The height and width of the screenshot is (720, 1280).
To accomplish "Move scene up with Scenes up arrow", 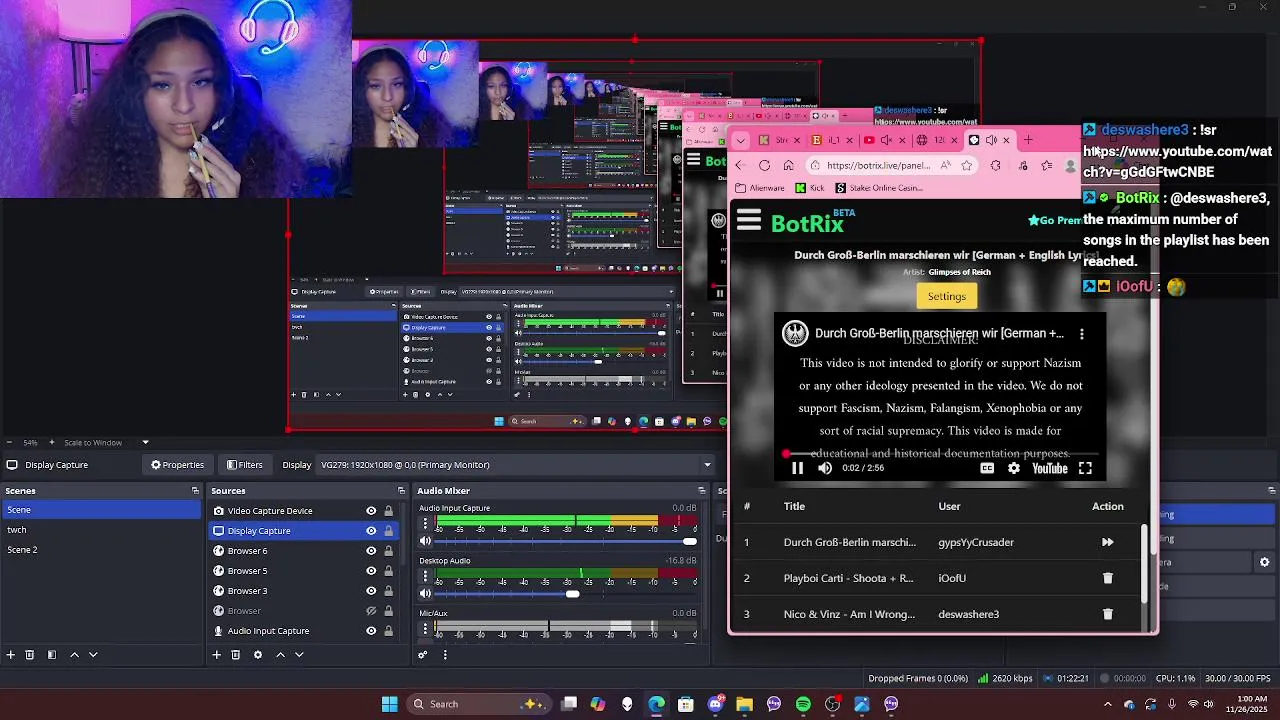I will tap(74, 655).
